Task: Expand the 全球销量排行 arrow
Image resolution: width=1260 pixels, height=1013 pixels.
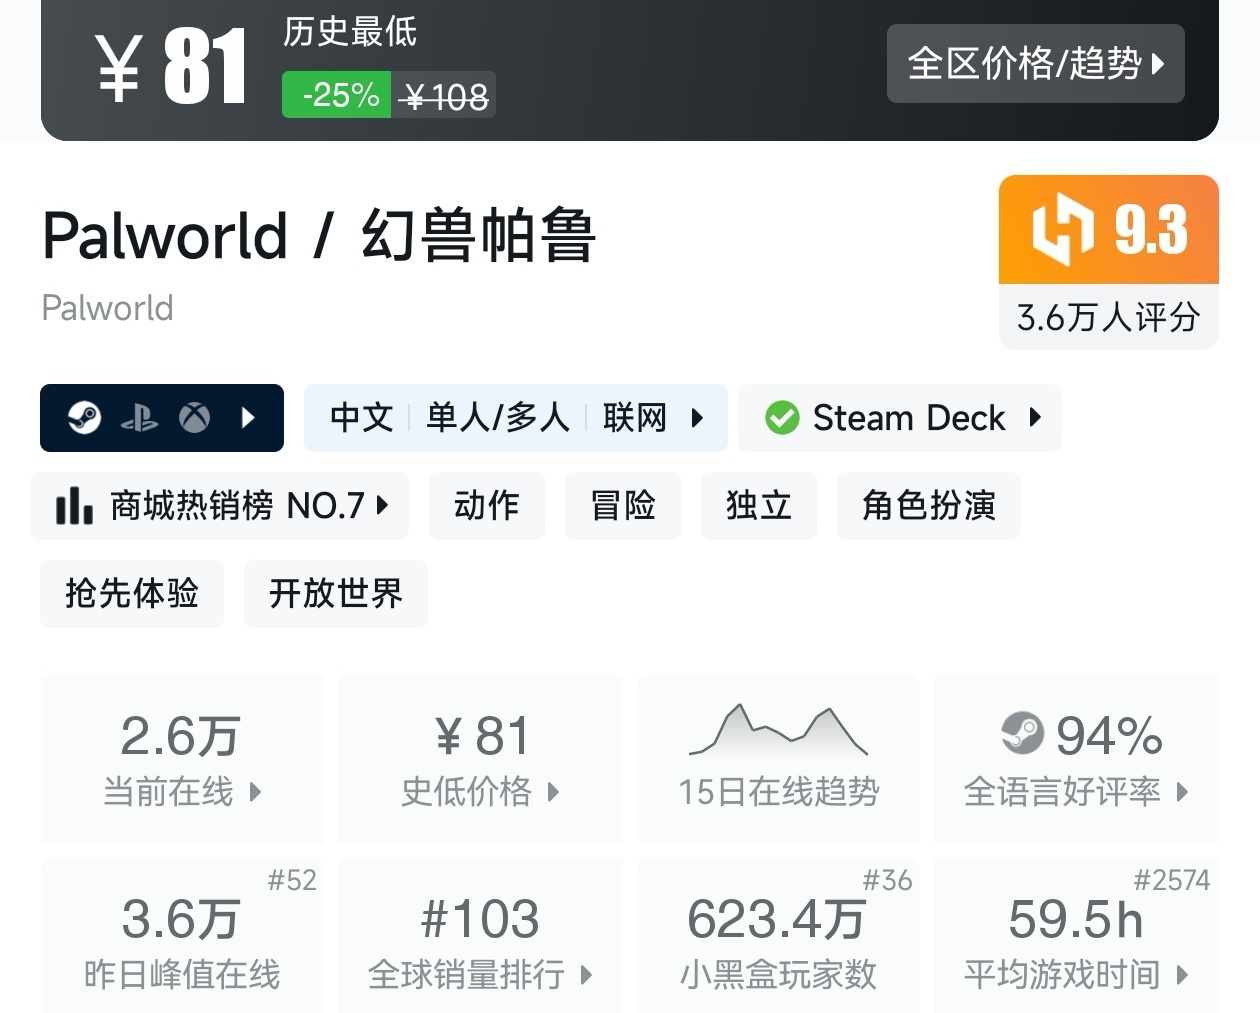Action: point(586,974)
